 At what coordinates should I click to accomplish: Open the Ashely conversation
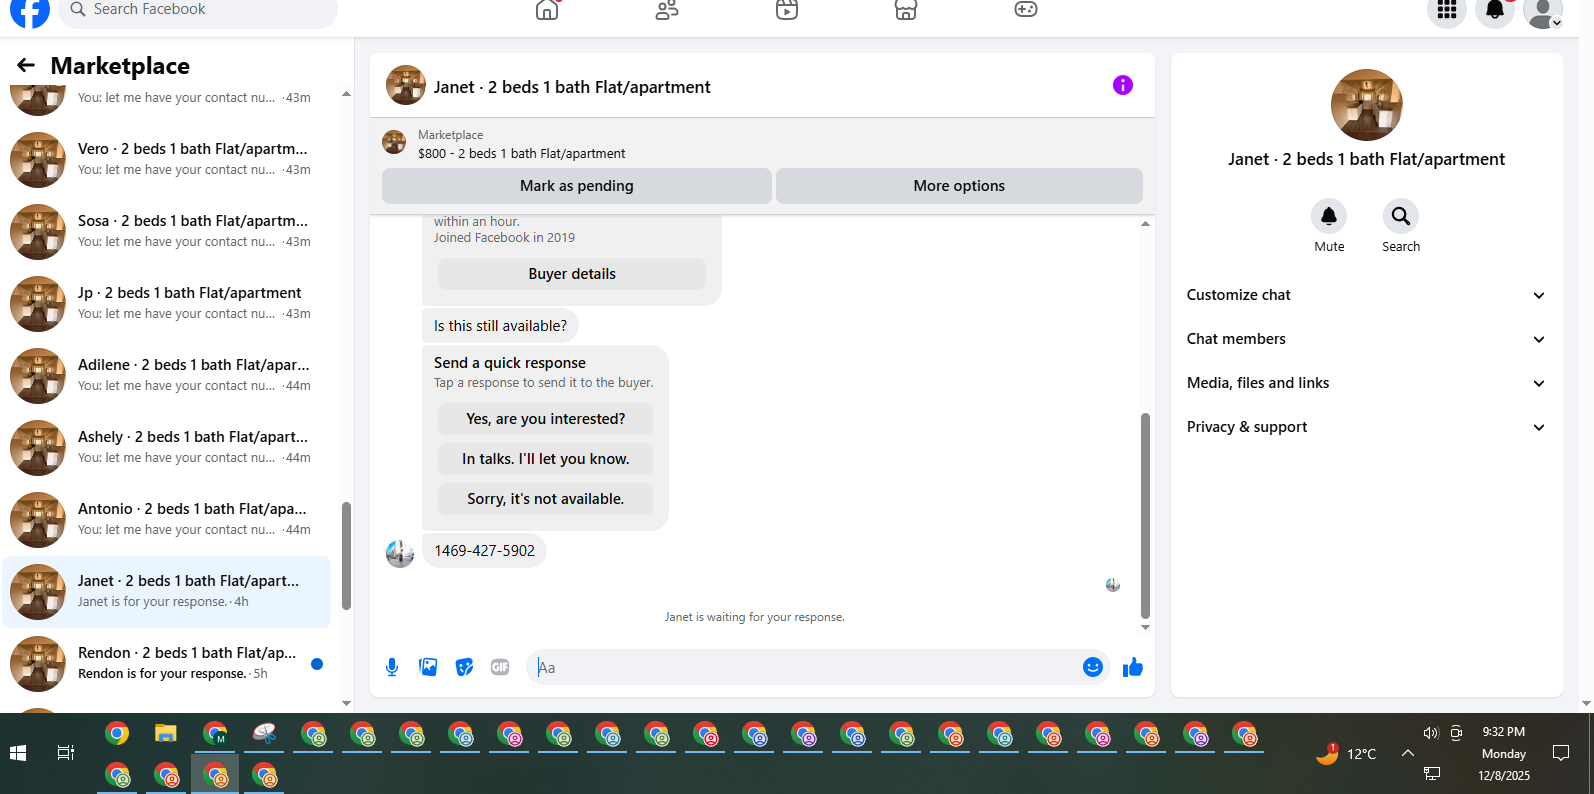166,448
